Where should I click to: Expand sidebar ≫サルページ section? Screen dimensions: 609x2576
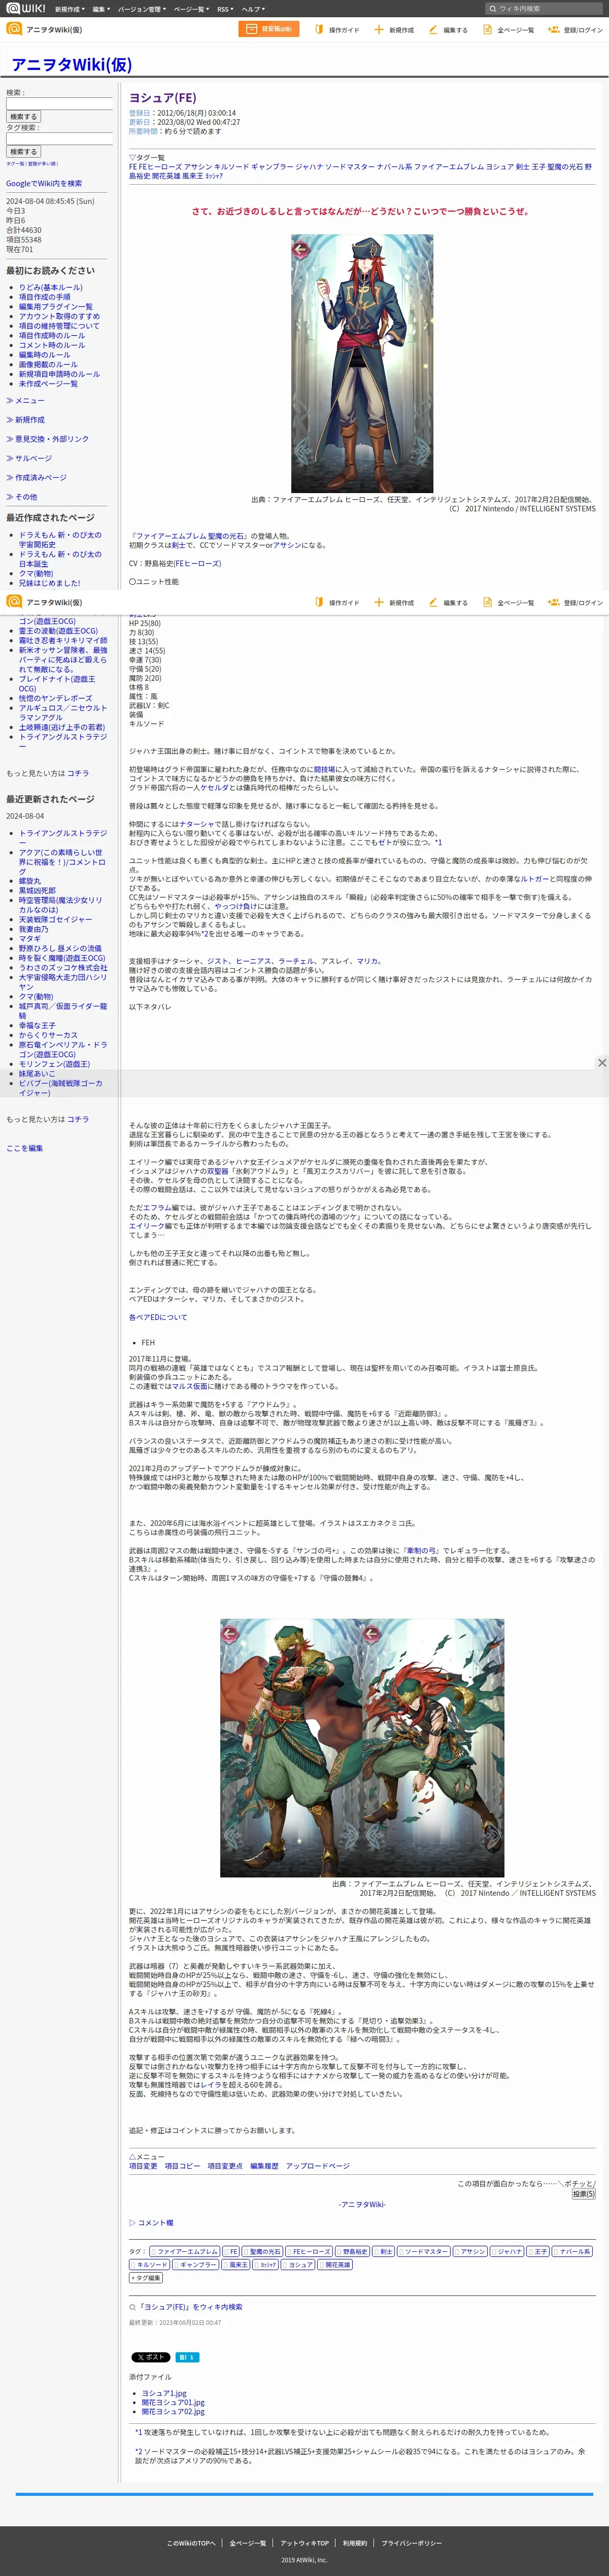tap(29, 458)
